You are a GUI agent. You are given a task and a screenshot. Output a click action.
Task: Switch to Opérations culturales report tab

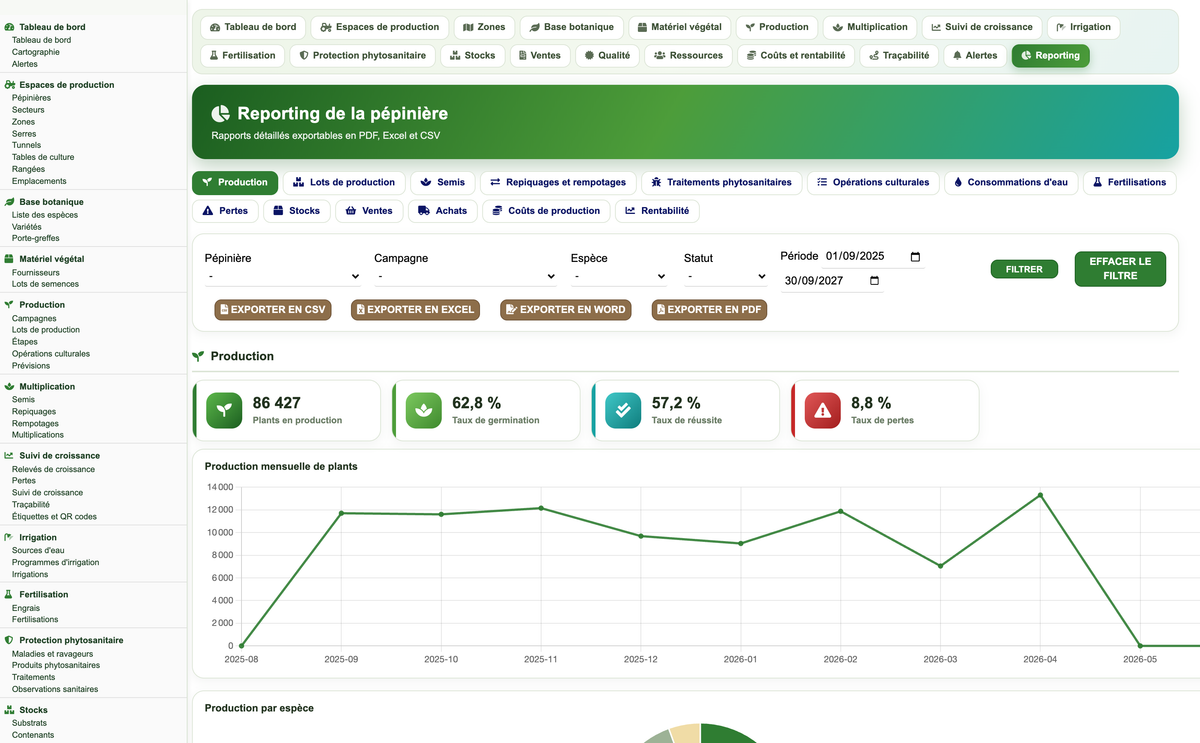873,182
